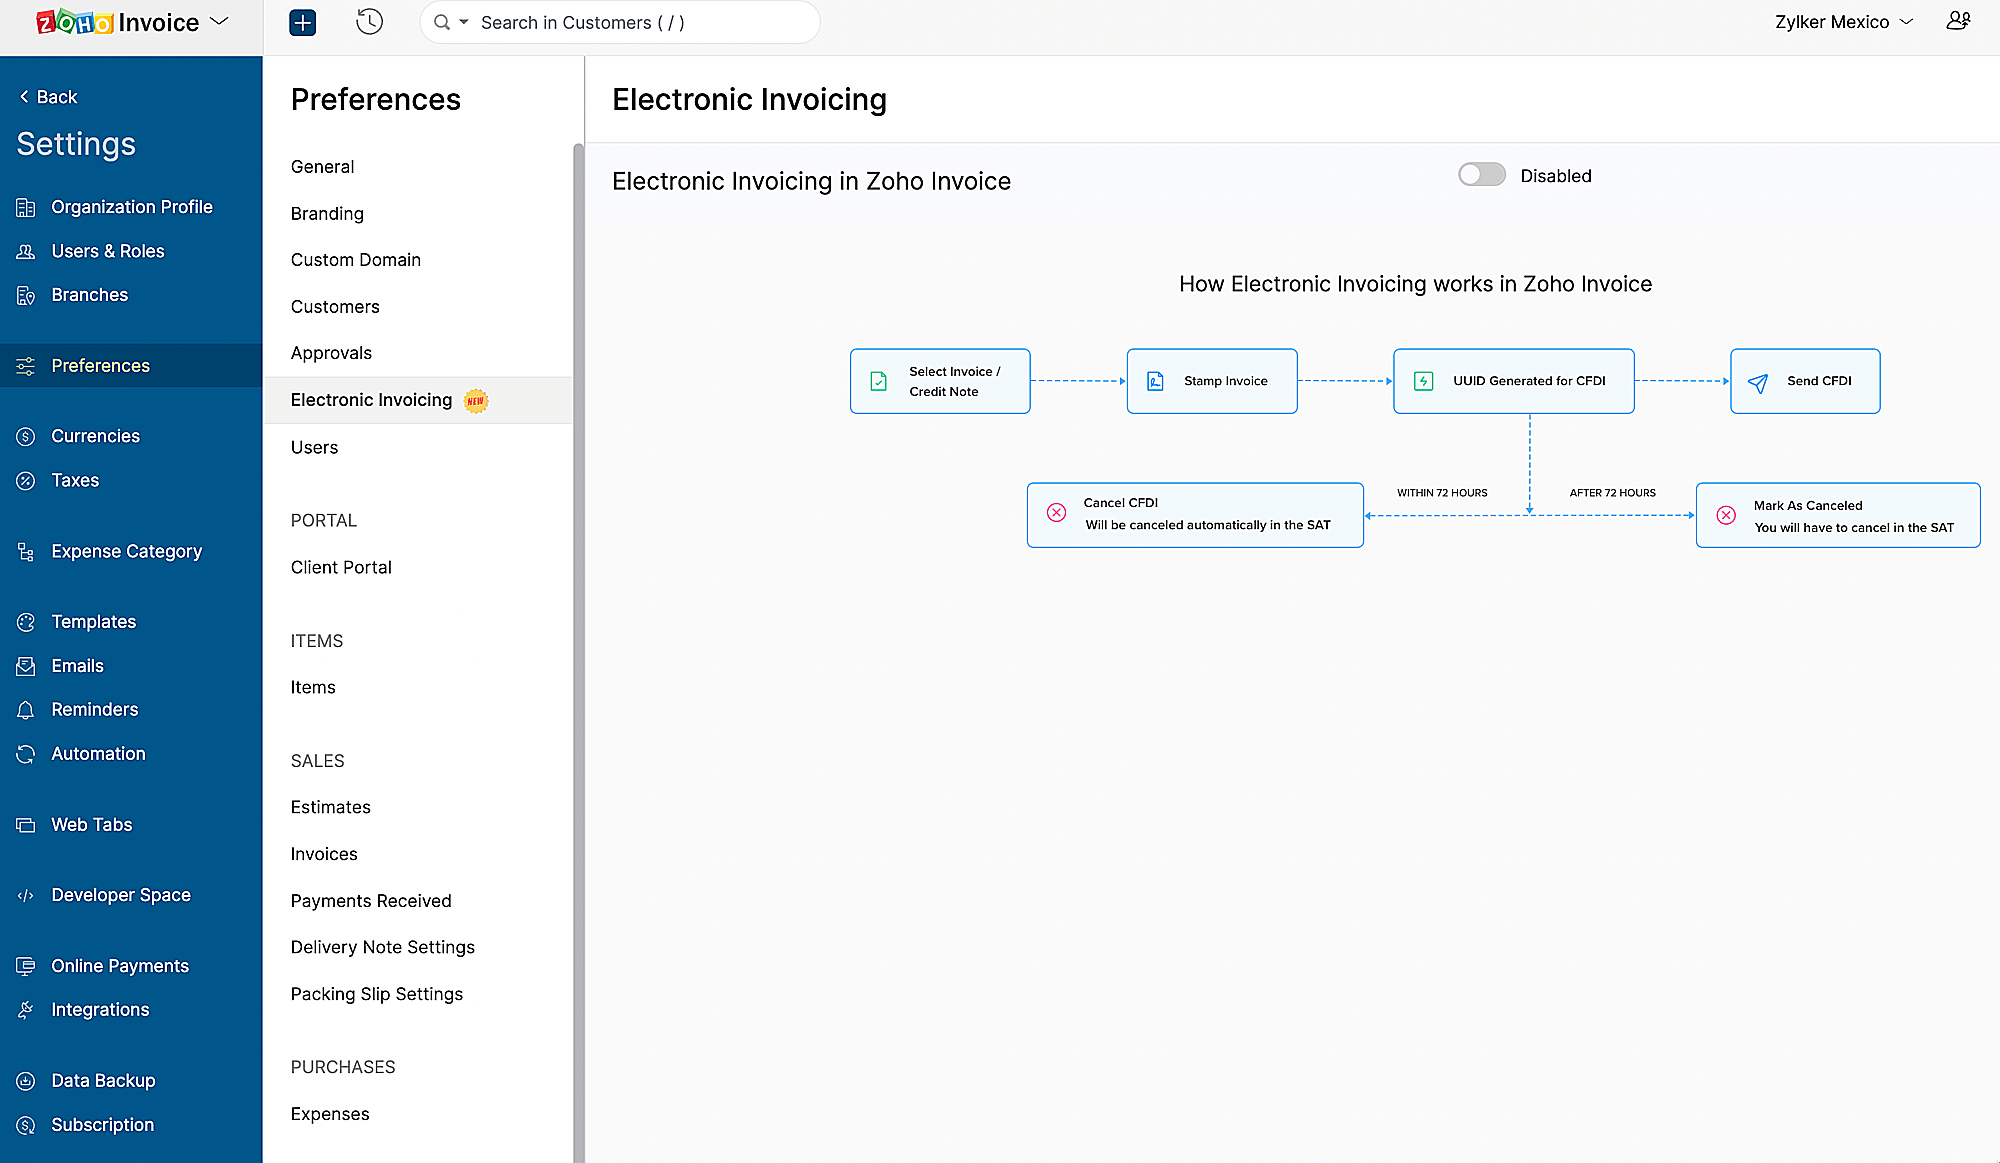Select Invoices under Sales preferences
The height and width of the screenshot is (1163, 2000).
[x=323, y=853]
